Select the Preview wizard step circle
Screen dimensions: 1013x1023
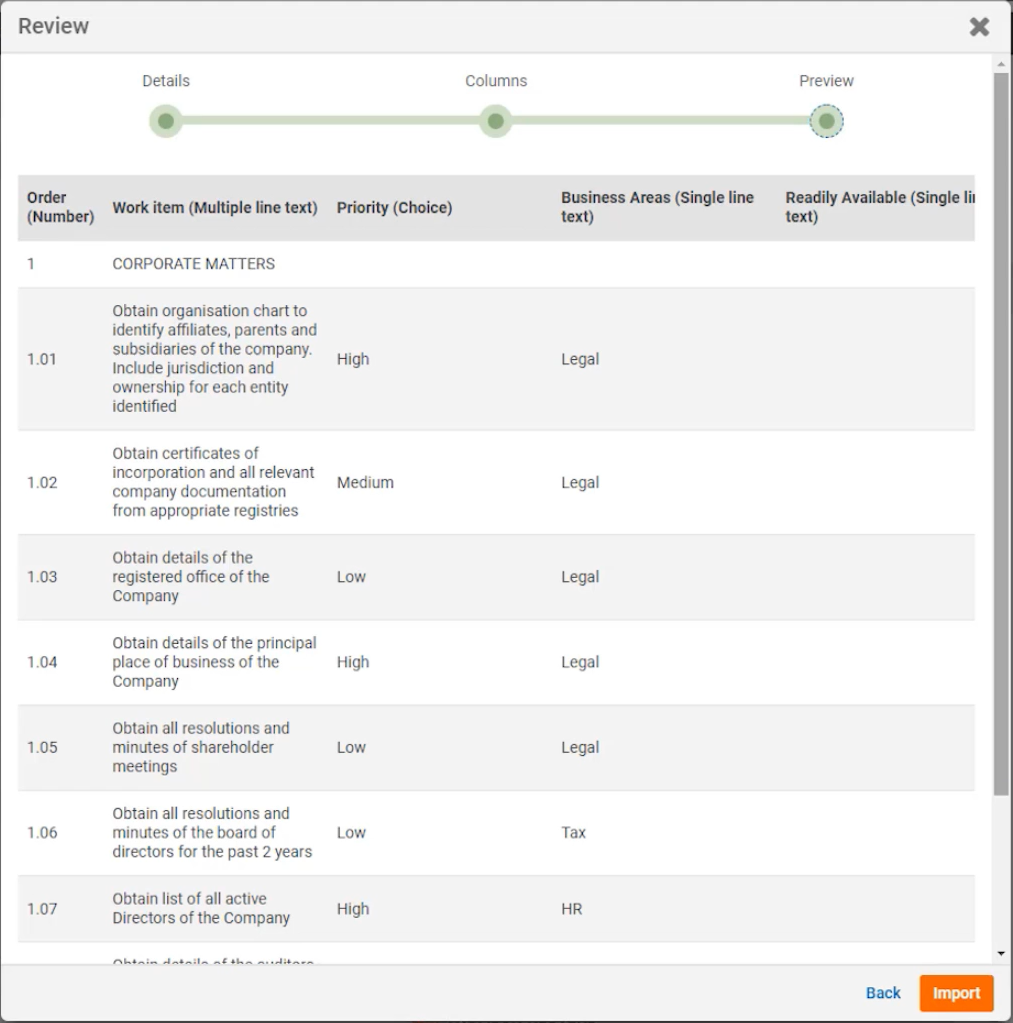coord(826,122)
